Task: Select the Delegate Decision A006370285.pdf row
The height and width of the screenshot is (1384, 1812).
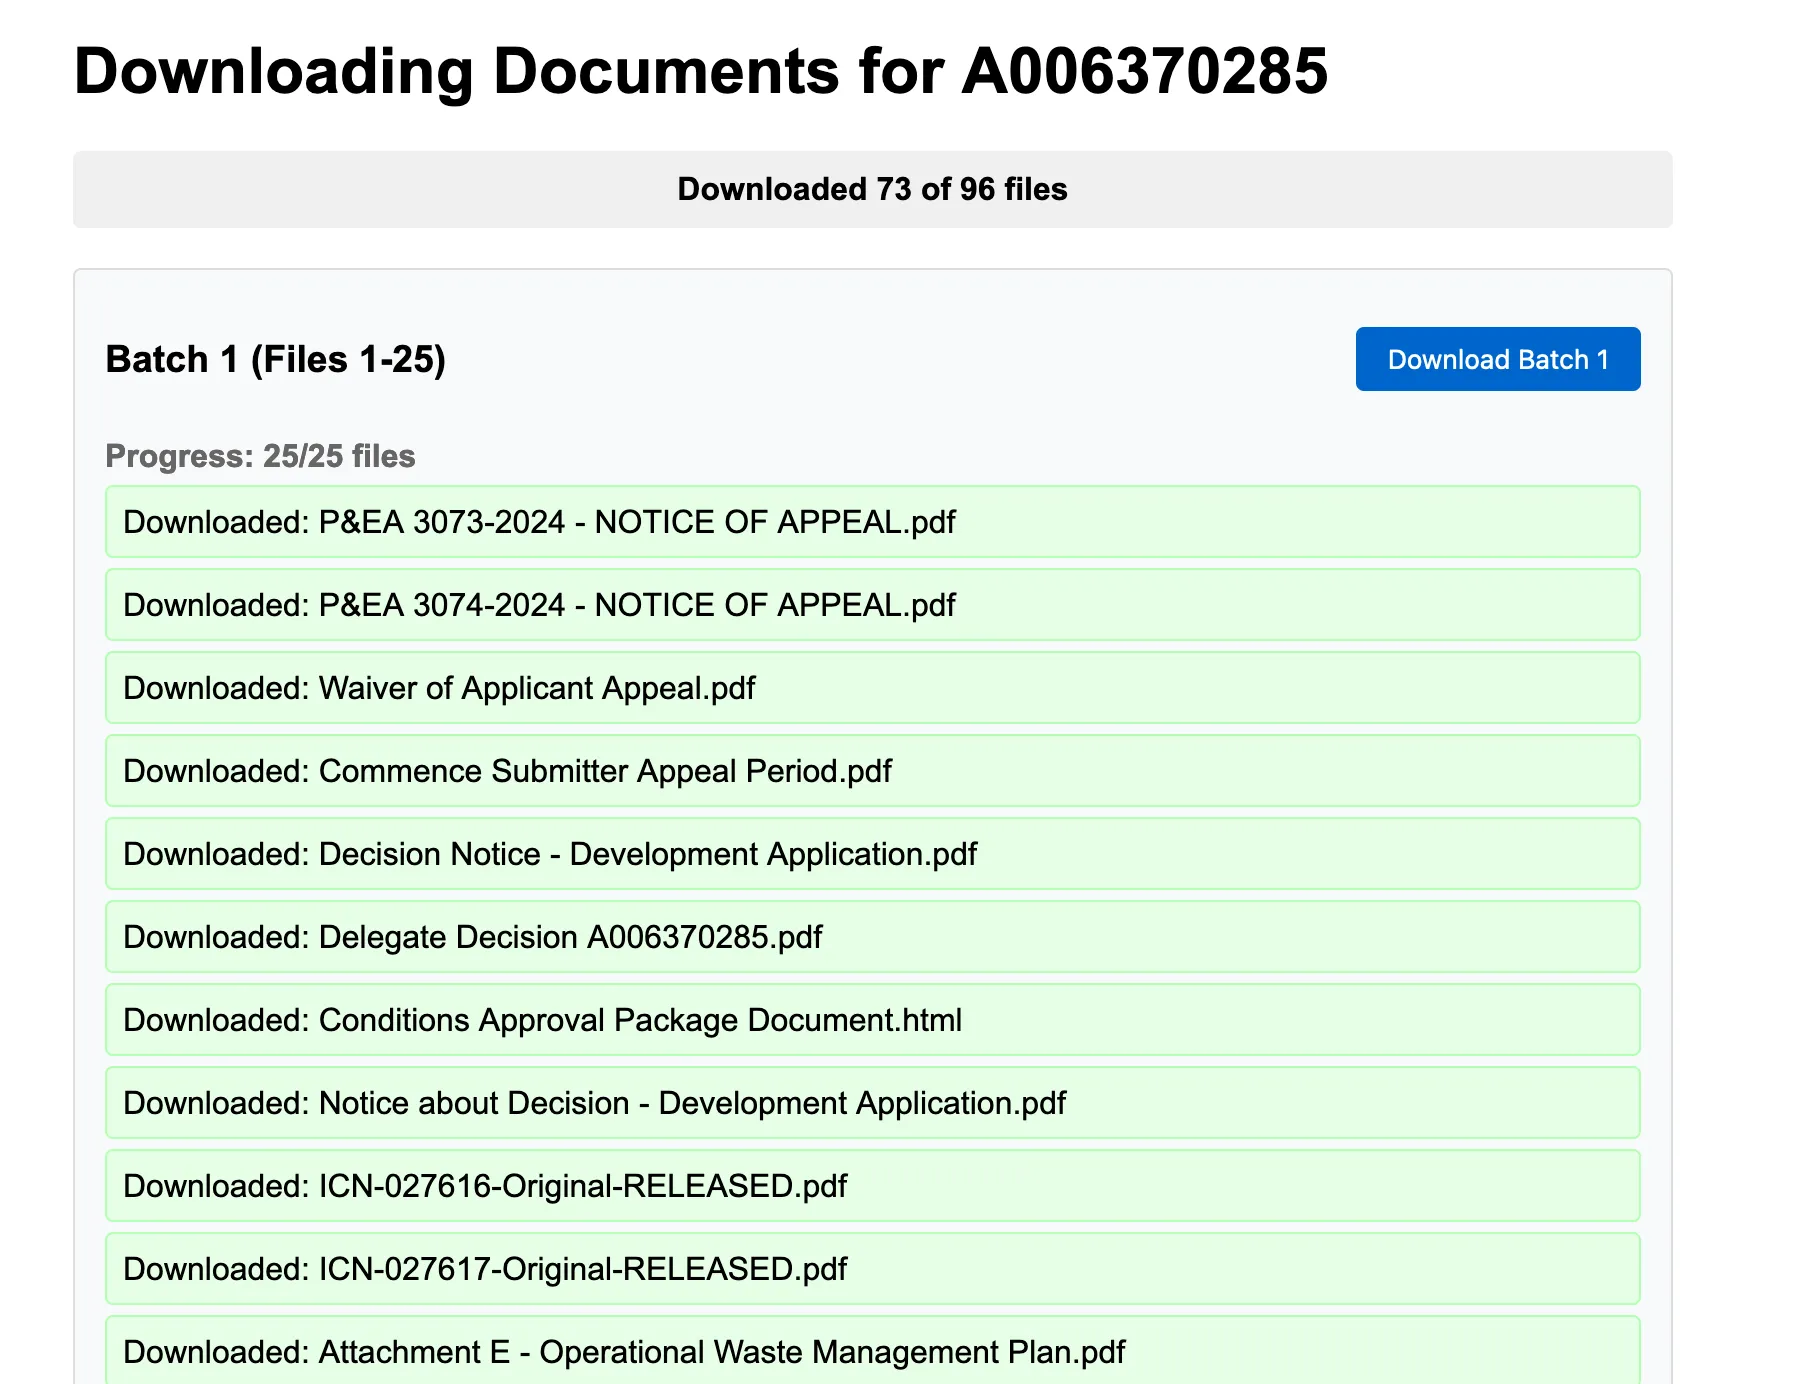Action: tap(872, 937)
